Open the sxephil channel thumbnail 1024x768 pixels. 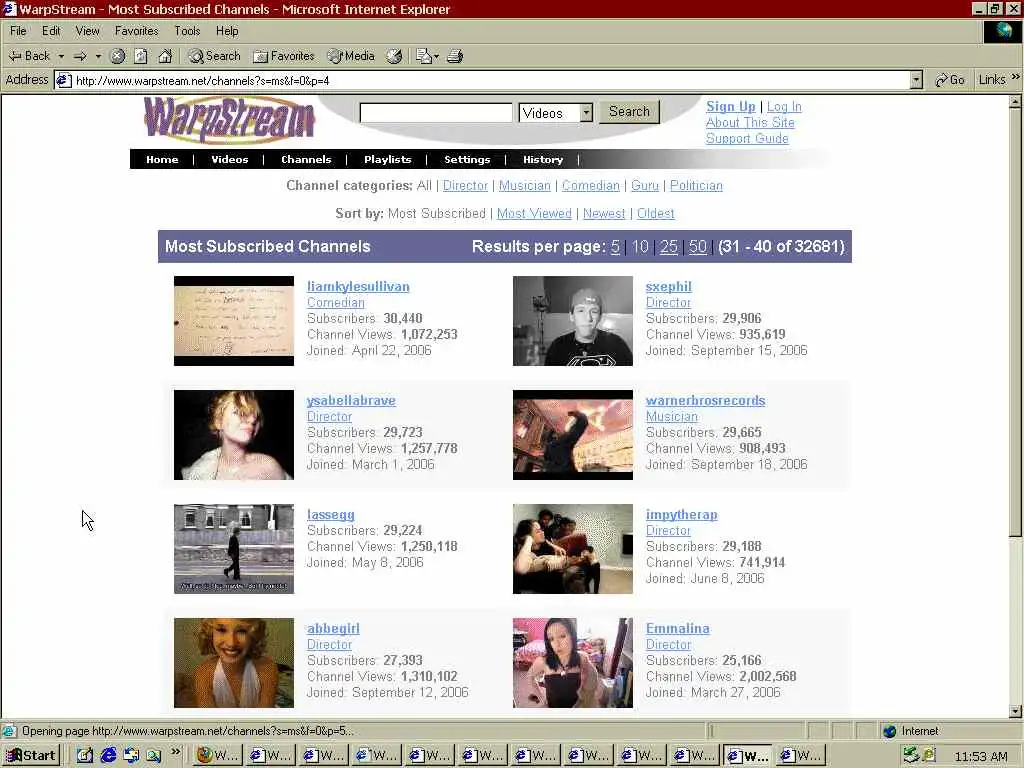pos(573,321)
